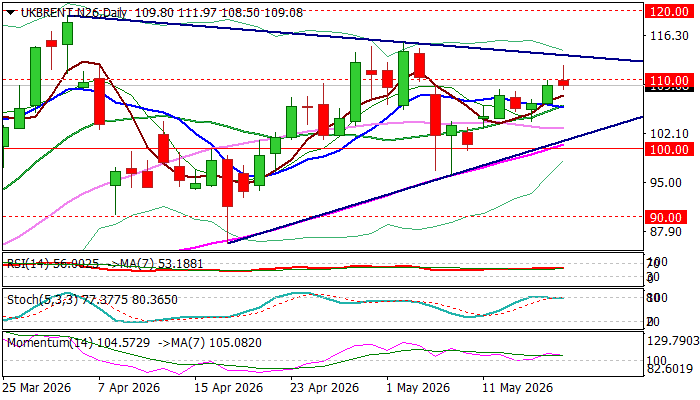Click the chart menu triangle beside UKBRENT
The height and width of the screenshot is (400, 700).
tap(12, 13)
